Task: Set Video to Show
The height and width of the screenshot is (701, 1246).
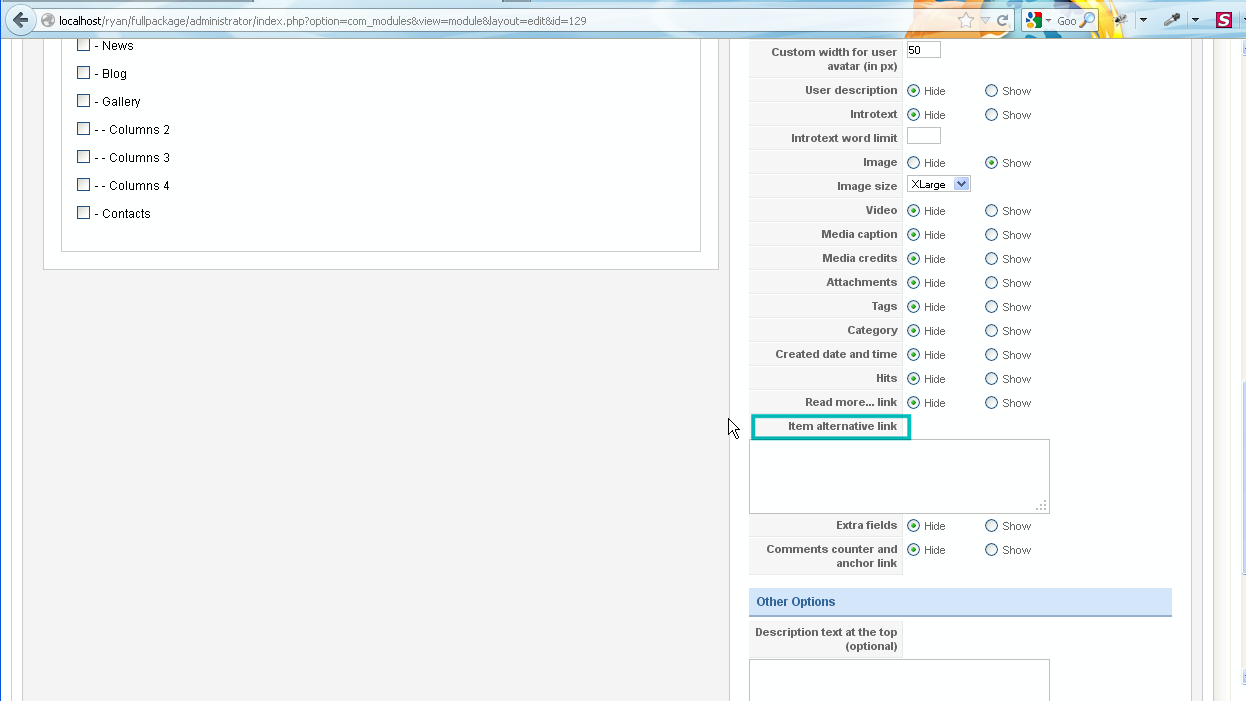Action: [x=991, y=211]
